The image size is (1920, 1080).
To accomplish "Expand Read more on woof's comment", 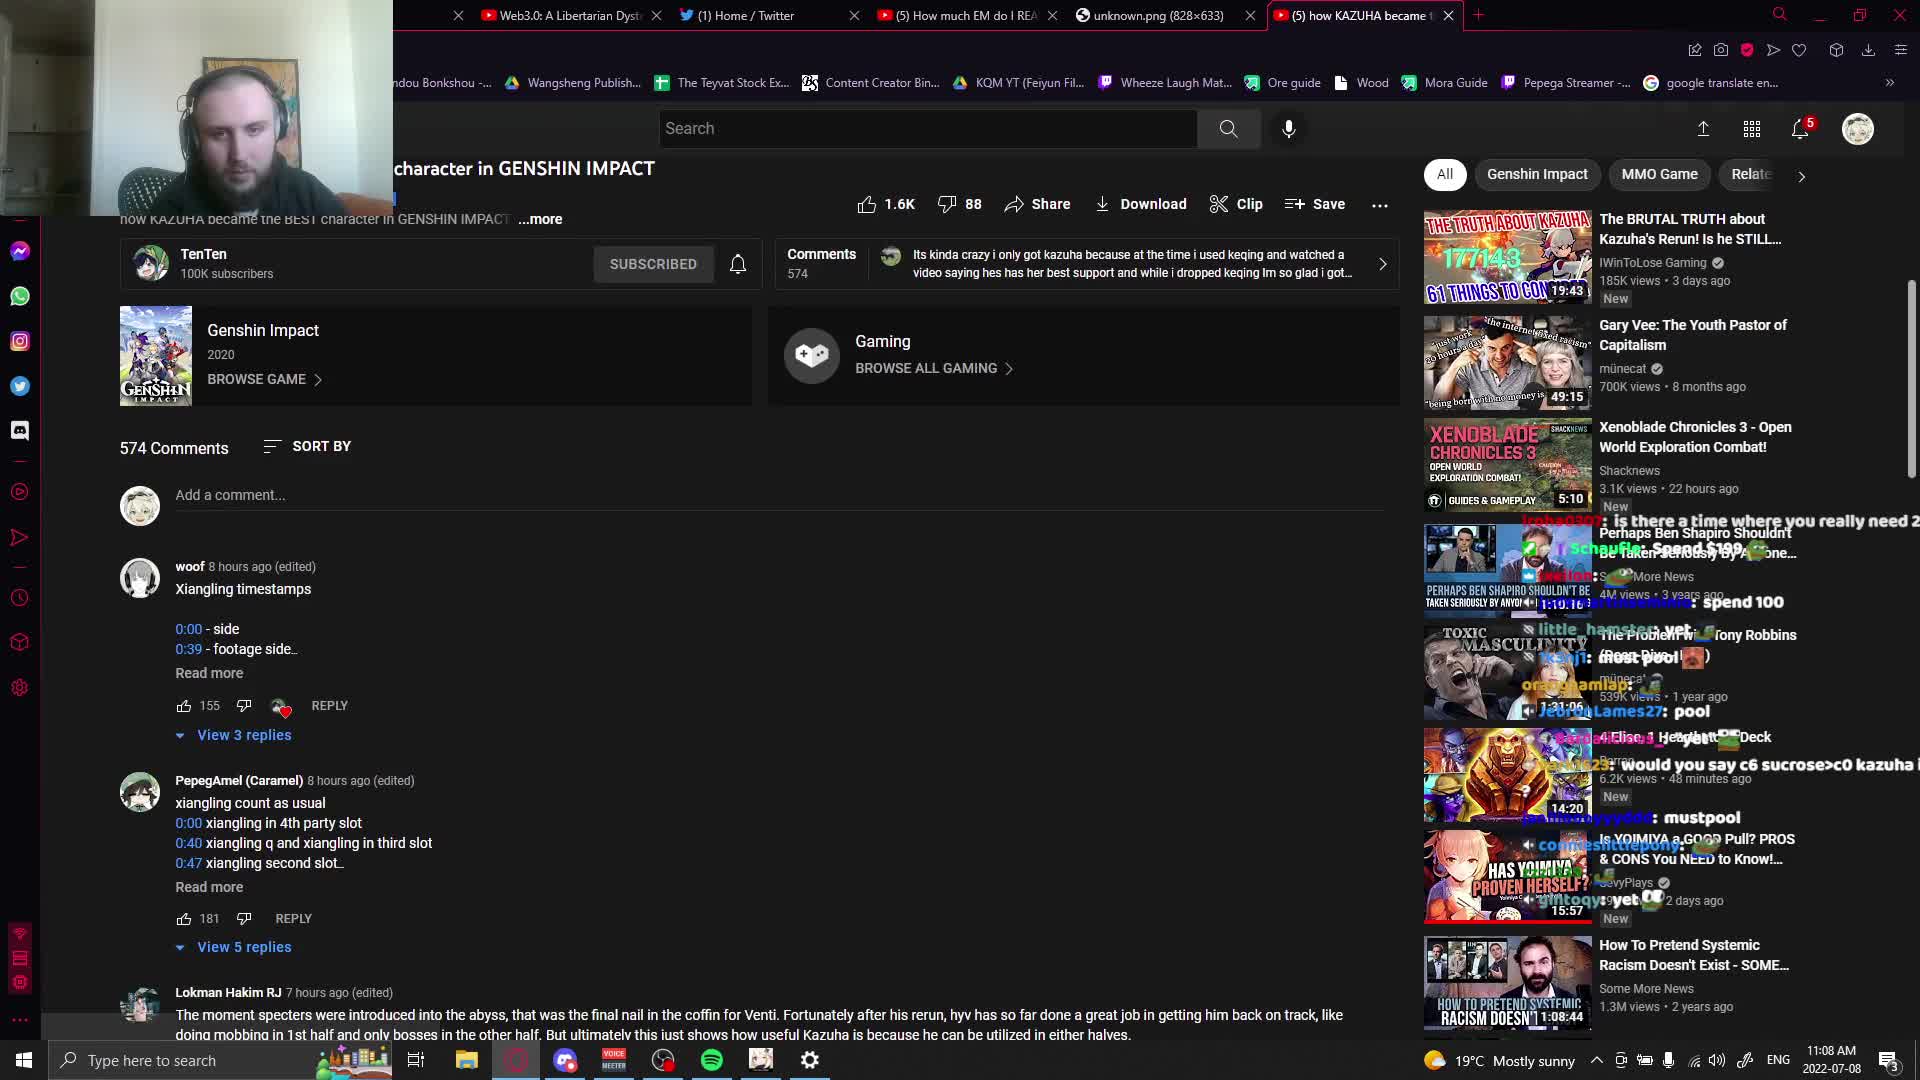I will click(209, 673).
